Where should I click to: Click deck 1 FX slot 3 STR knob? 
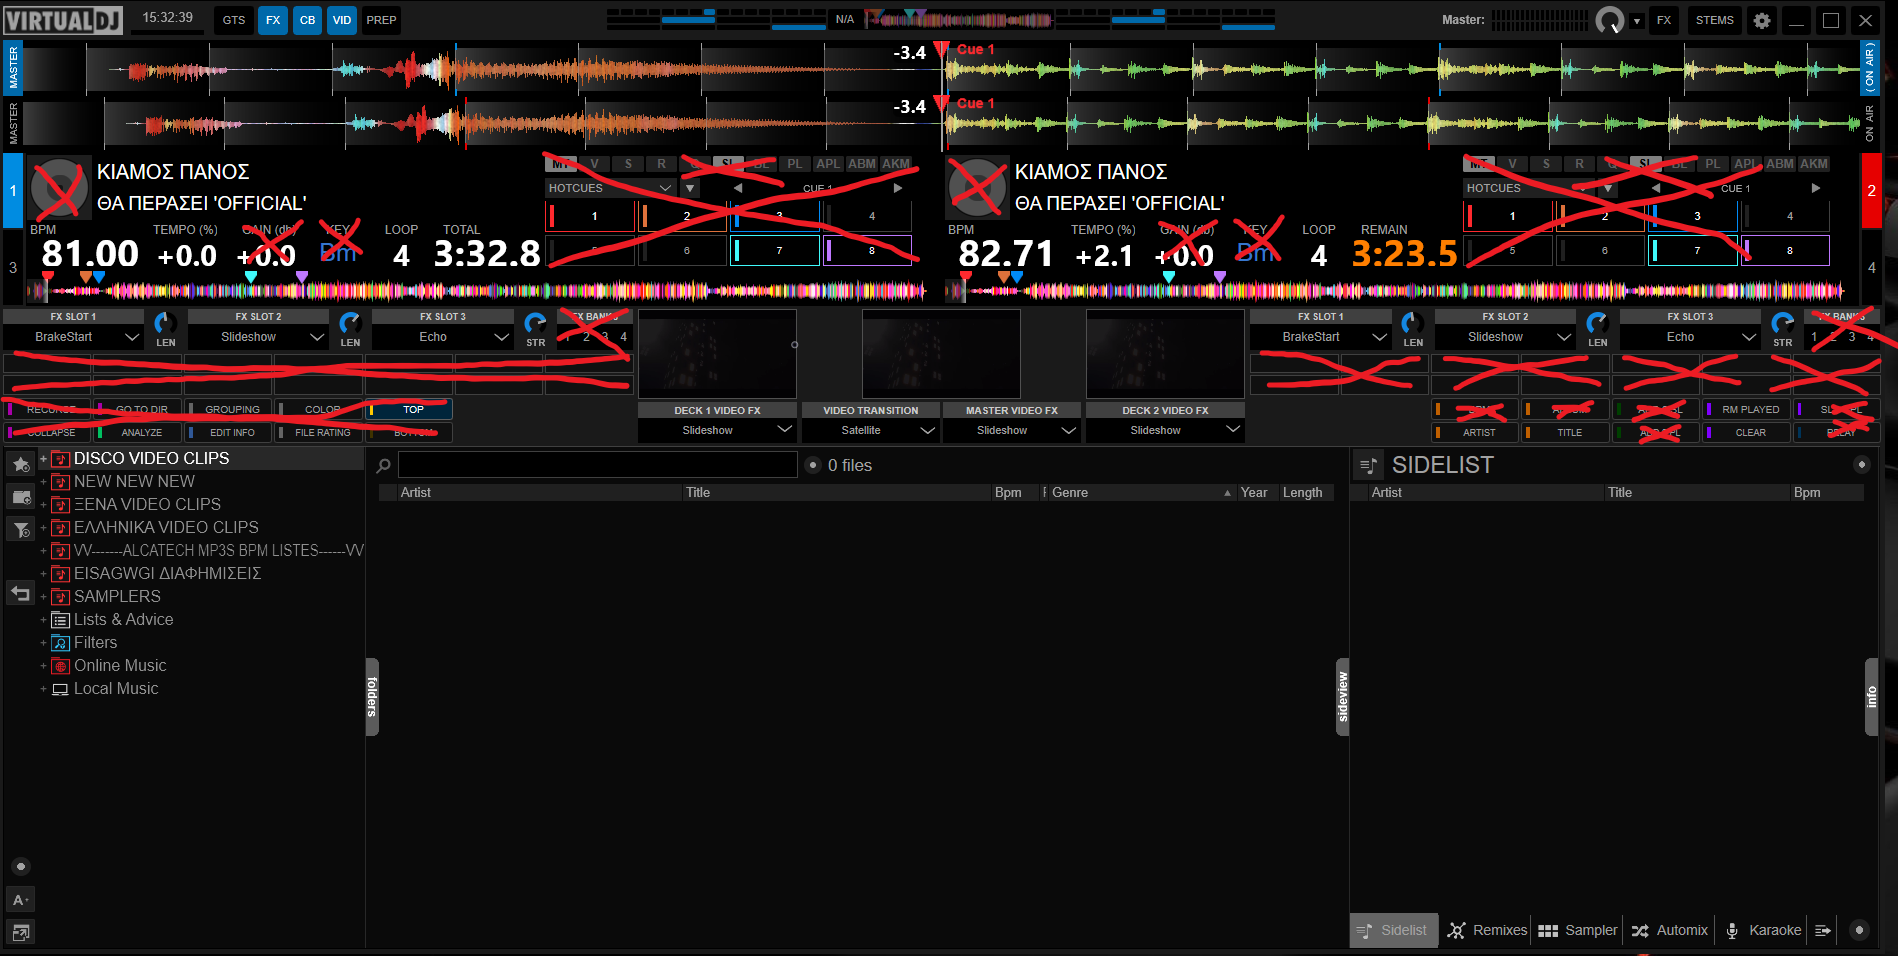point(535,323)
